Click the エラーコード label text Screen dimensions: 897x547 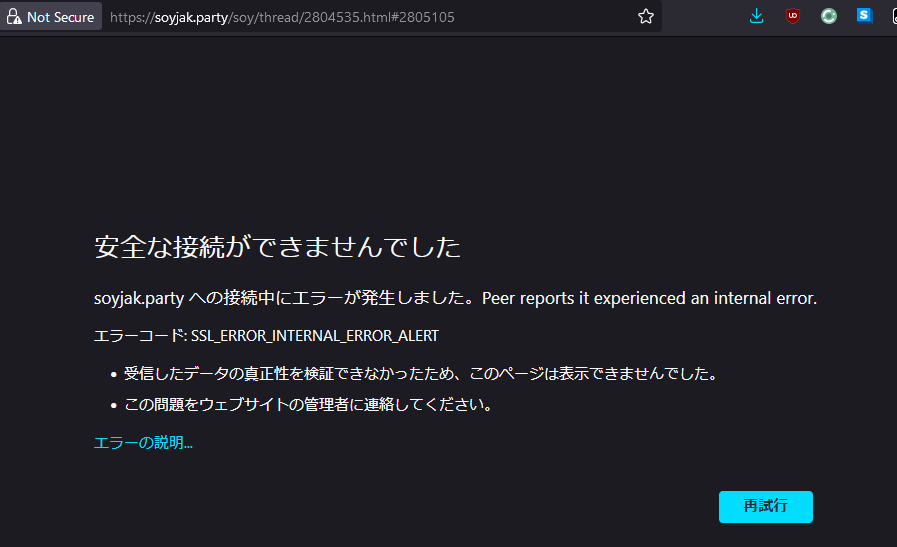point(140,336)
